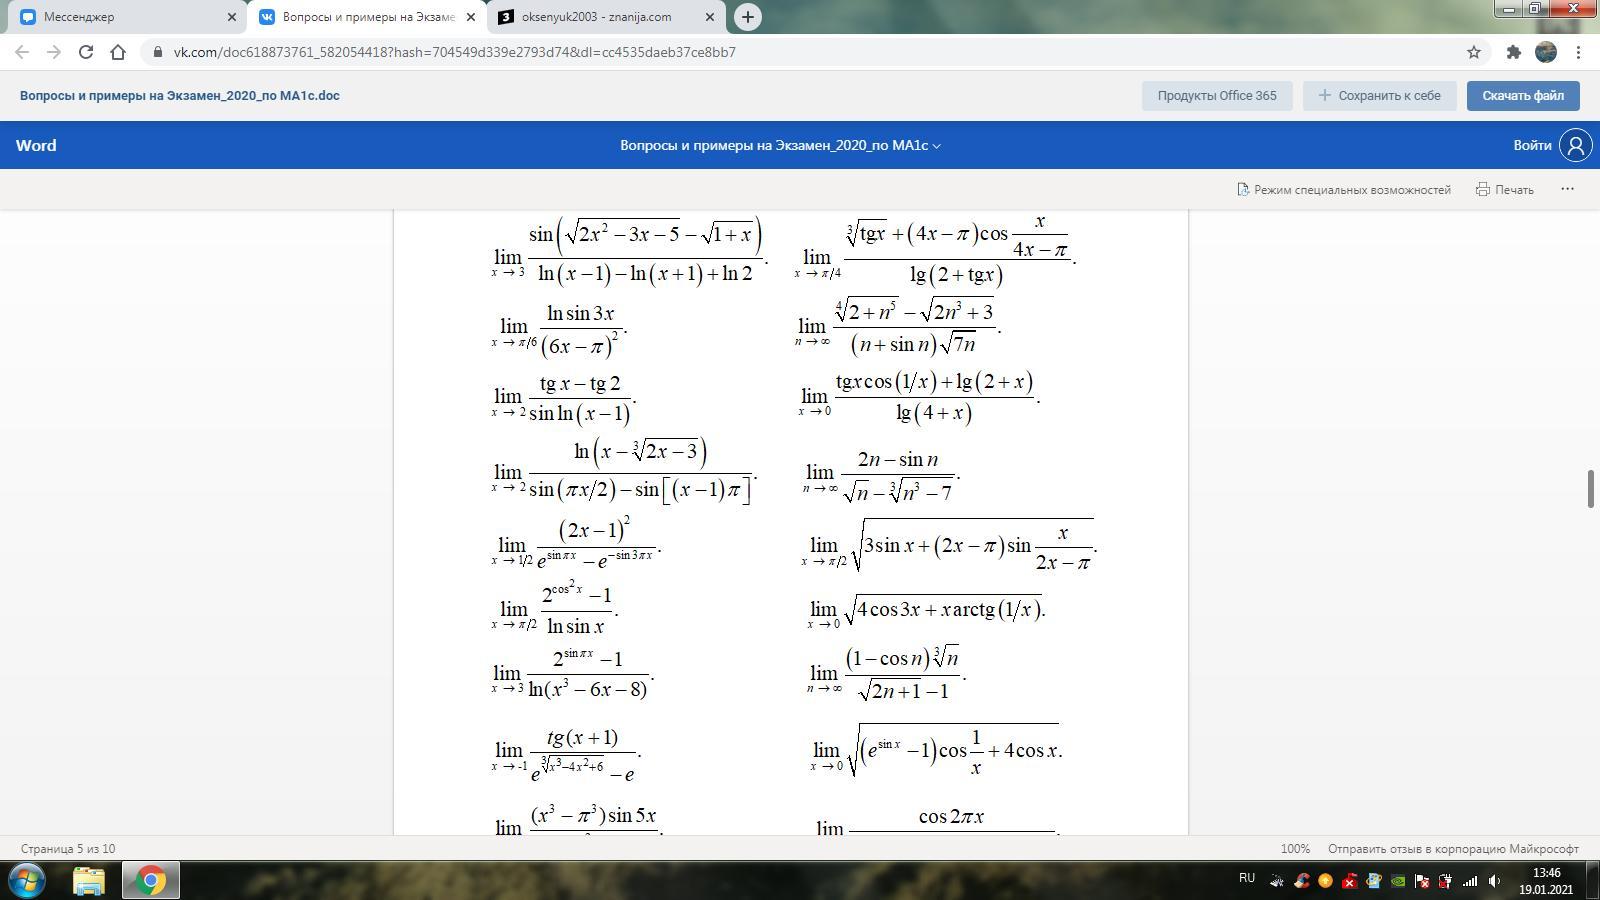Image resolution: width=1600 pixels, height=900 pixels.
Task: Open the Chrome extensions puzzle icon
Action: [x=1513, y=52]
